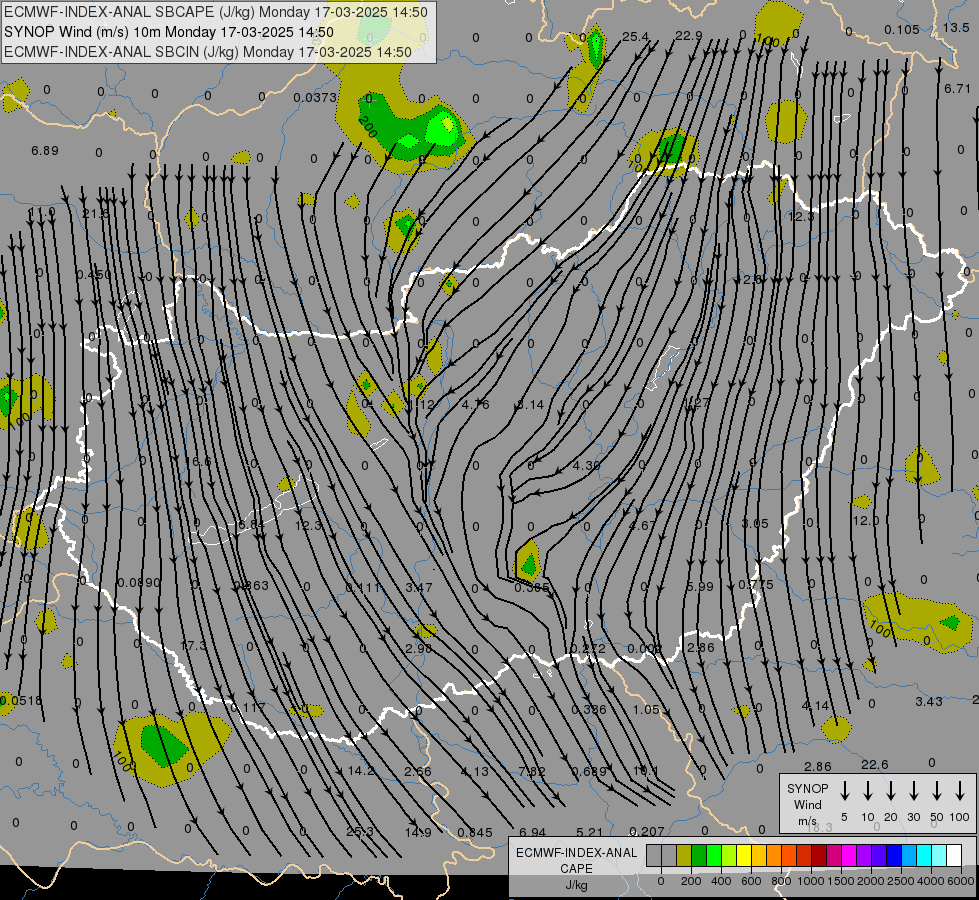
Task: Click the '25.4' value near the top of the map
Action: [x=635, y=37]
